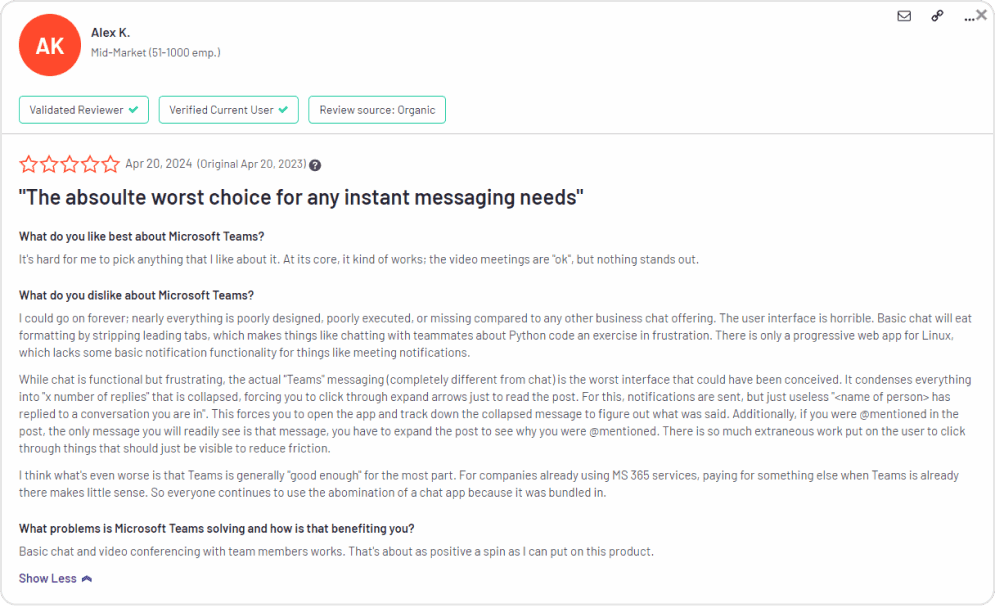The width and height of the screenshot is (995, 606).
Task: Select the first rating star
Action: click(31, 163)
